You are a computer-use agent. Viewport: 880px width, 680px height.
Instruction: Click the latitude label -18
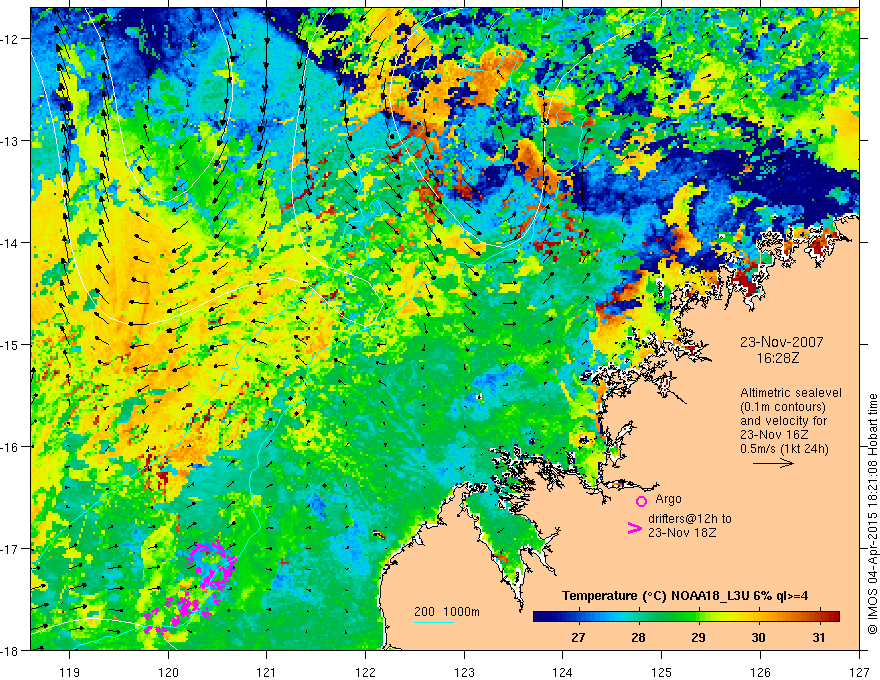tap(11, 650)
